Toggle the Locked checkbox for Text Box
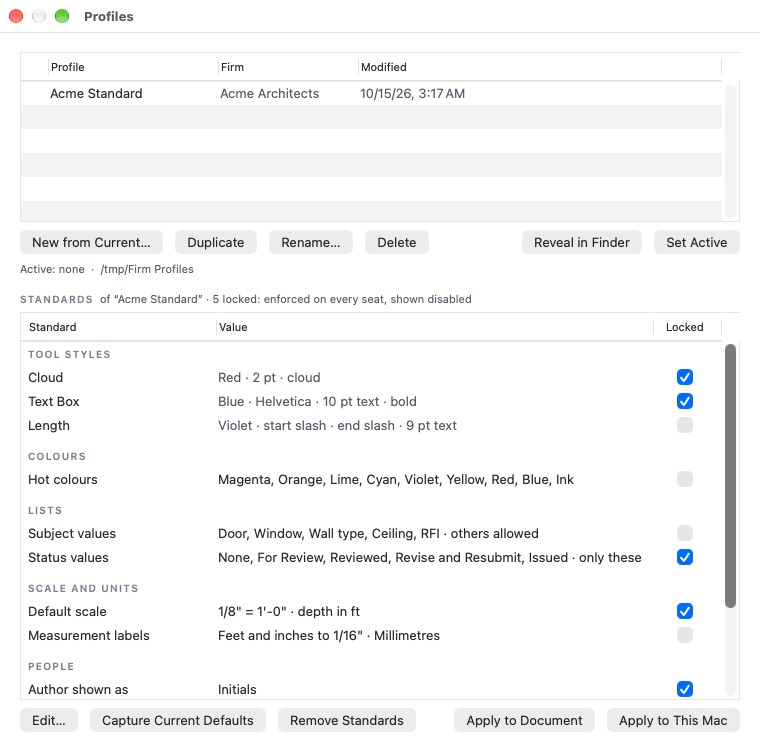Image resolution: width=760 pixels, height=752 pixels. [x=684, y=401]
